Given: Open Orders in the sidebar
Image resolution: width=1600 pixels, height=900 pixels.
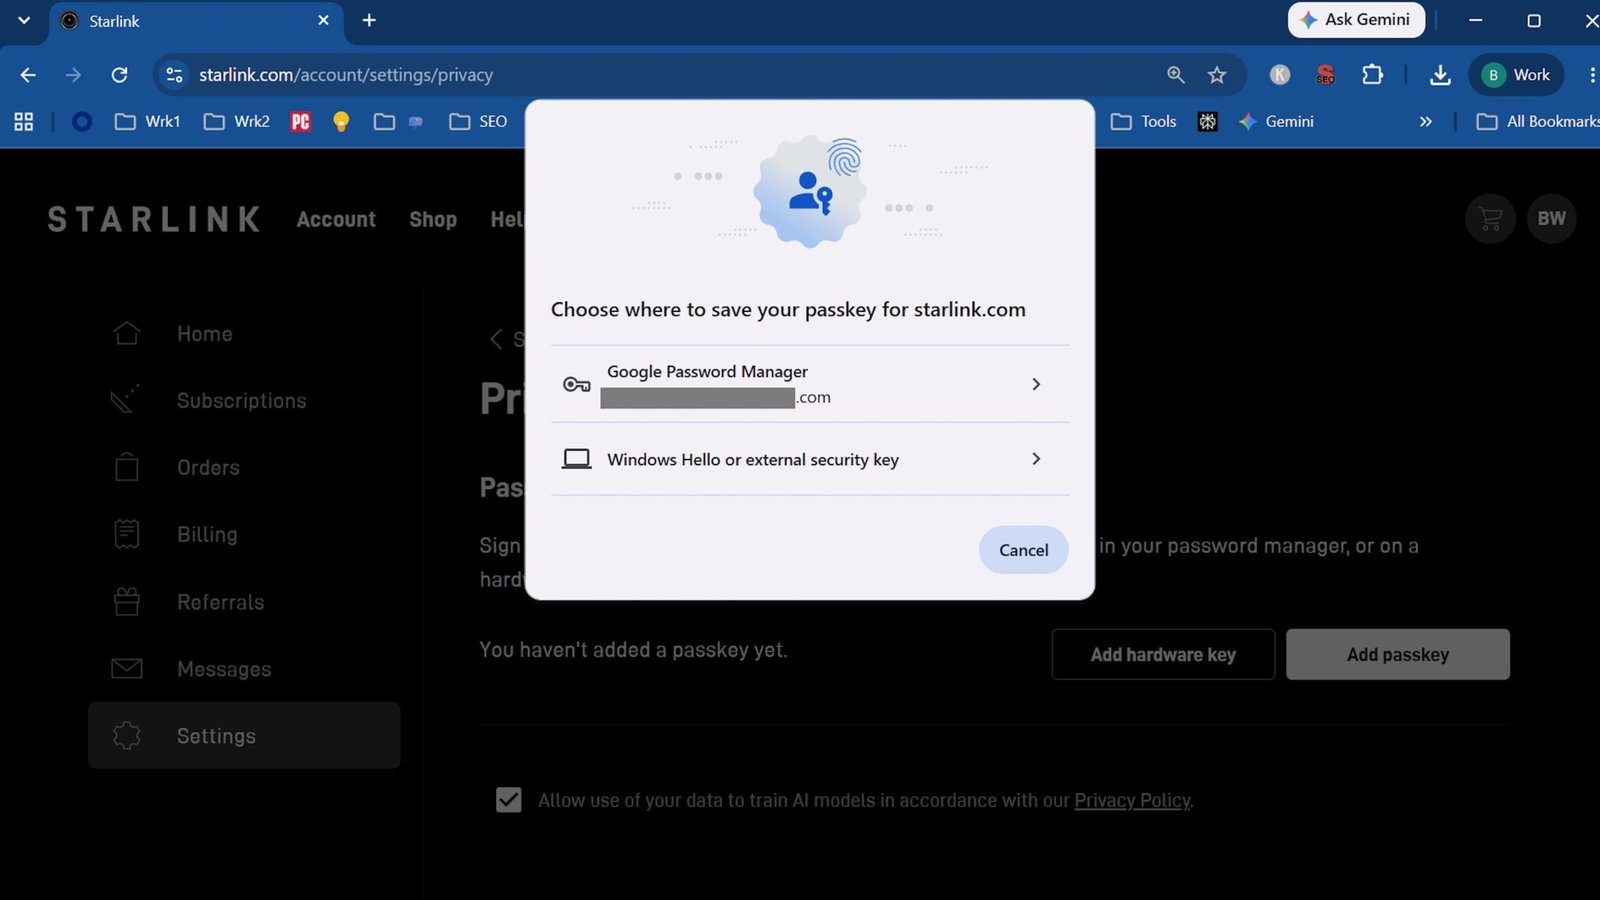Looking at the screenshot, I should point(244,468).
